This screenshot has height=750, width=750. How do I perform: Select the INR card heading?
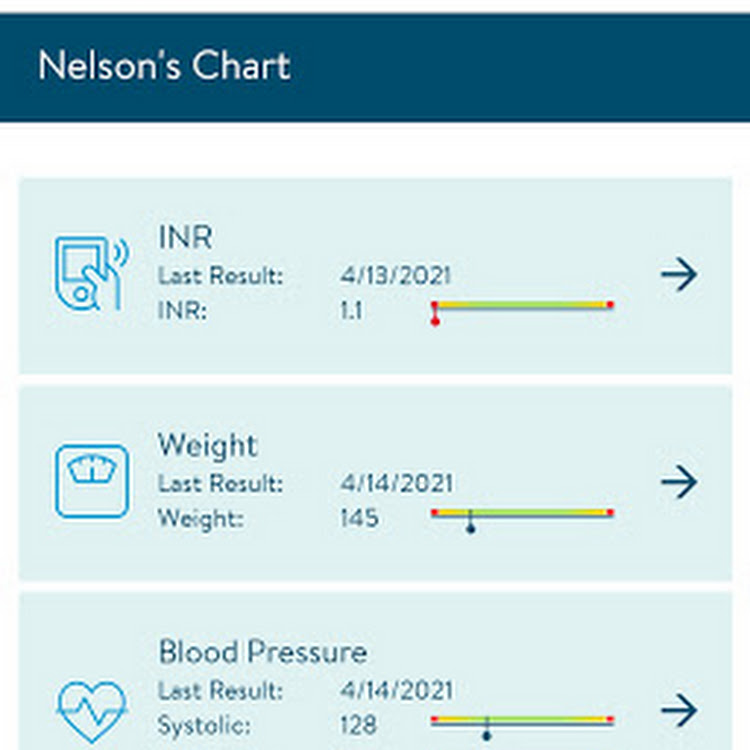coord(185,237)
